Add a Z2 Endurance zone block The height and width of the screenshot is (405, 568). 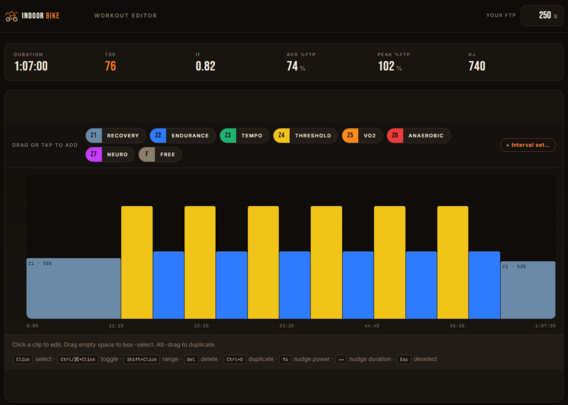pos(183,135)
